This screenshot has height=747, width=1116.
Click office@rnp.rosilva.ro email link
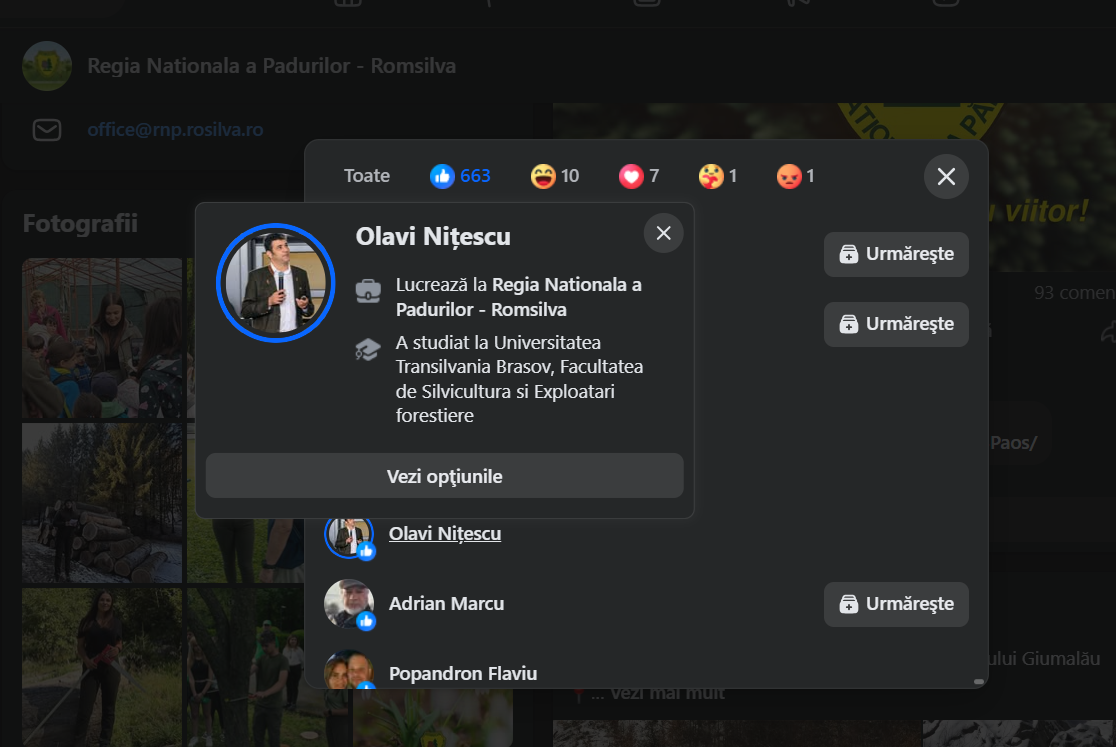coord(175,130)
